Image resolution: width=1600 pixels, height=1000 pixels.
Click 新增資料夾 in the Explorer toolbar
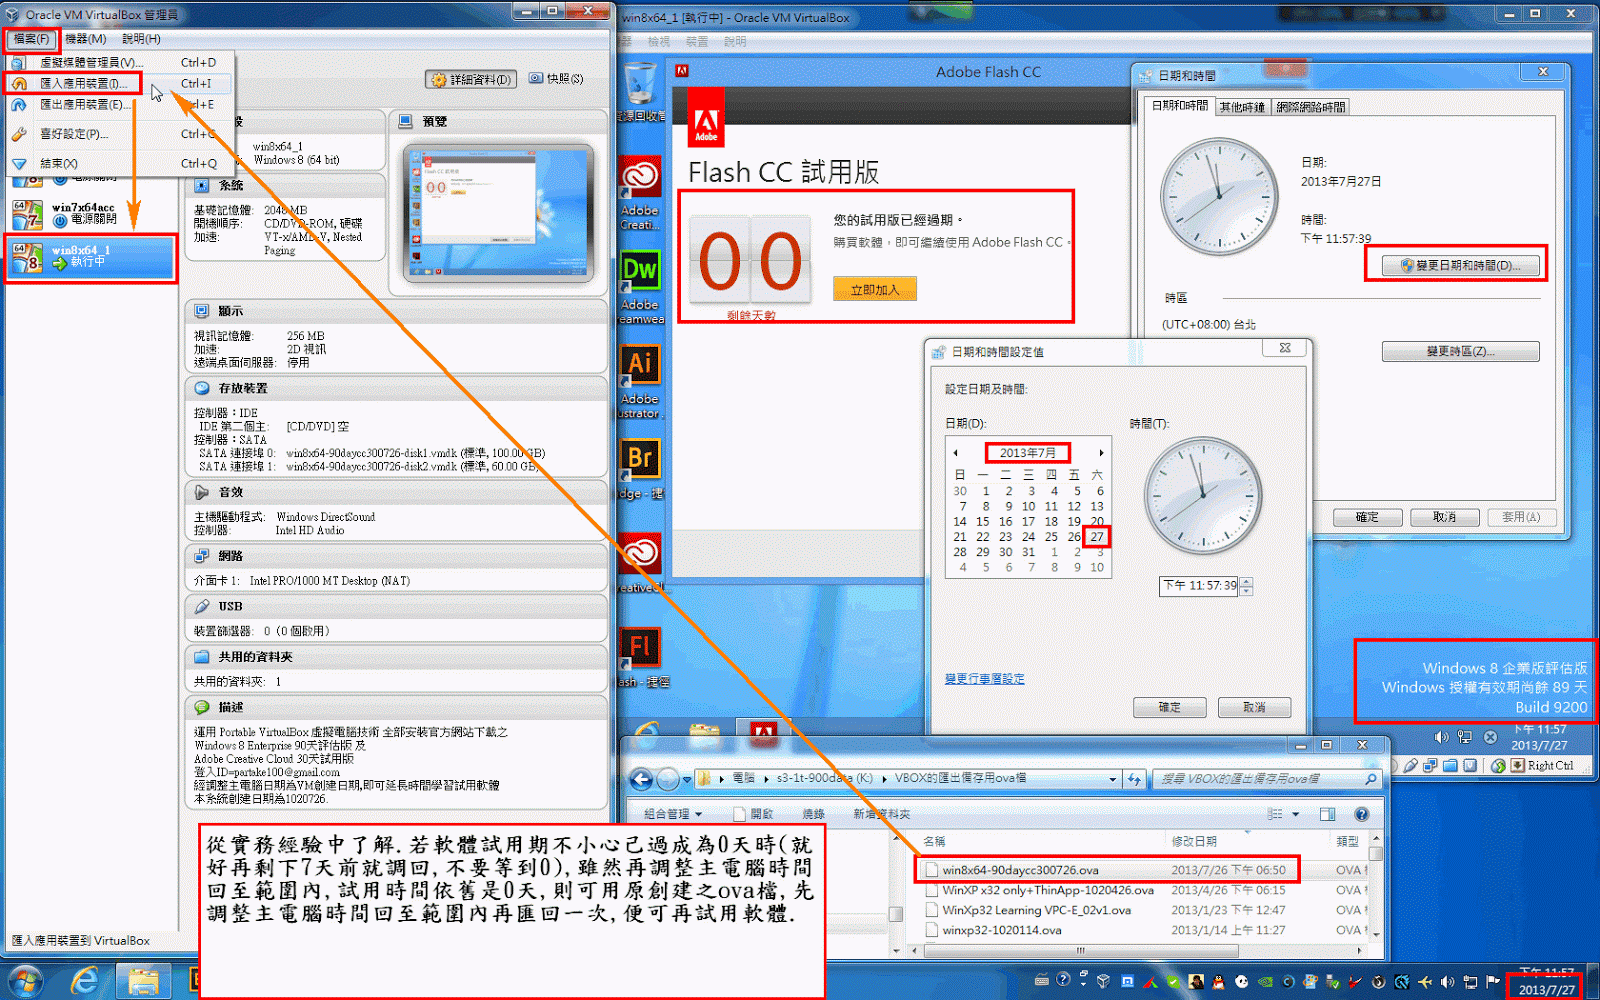coord(881,814)
